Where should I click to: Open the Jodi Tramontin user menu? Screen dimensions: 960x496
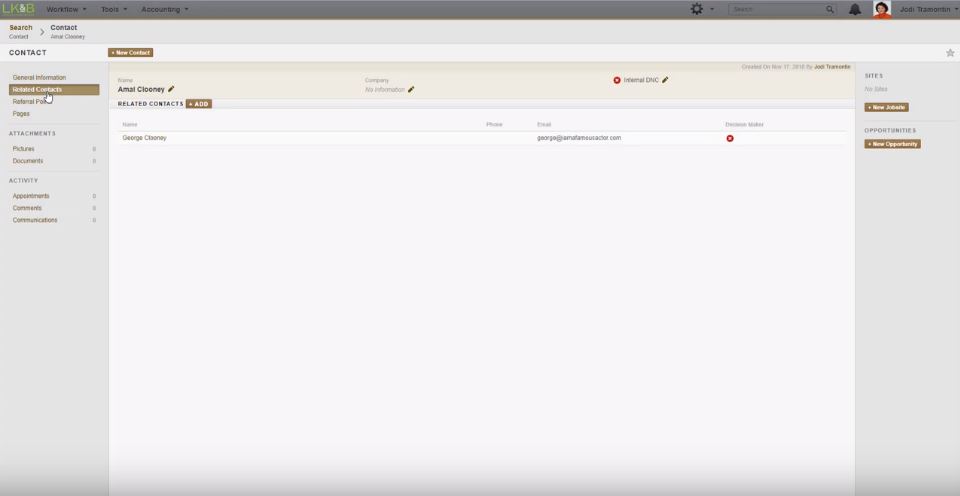pos(927,9)
